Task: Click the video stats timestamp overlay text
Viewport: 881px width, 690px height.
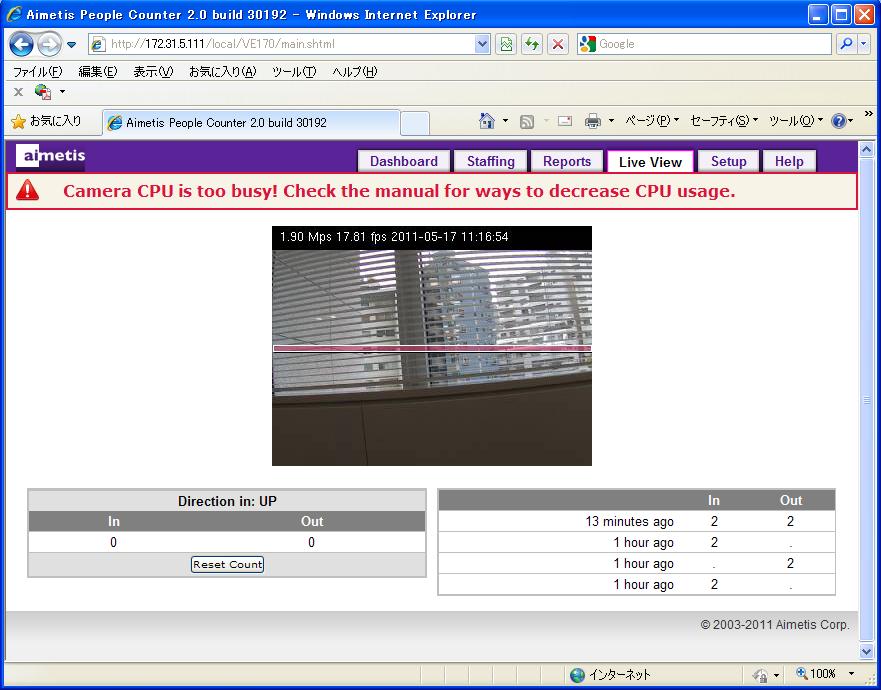Action: [x=394, y=237]
